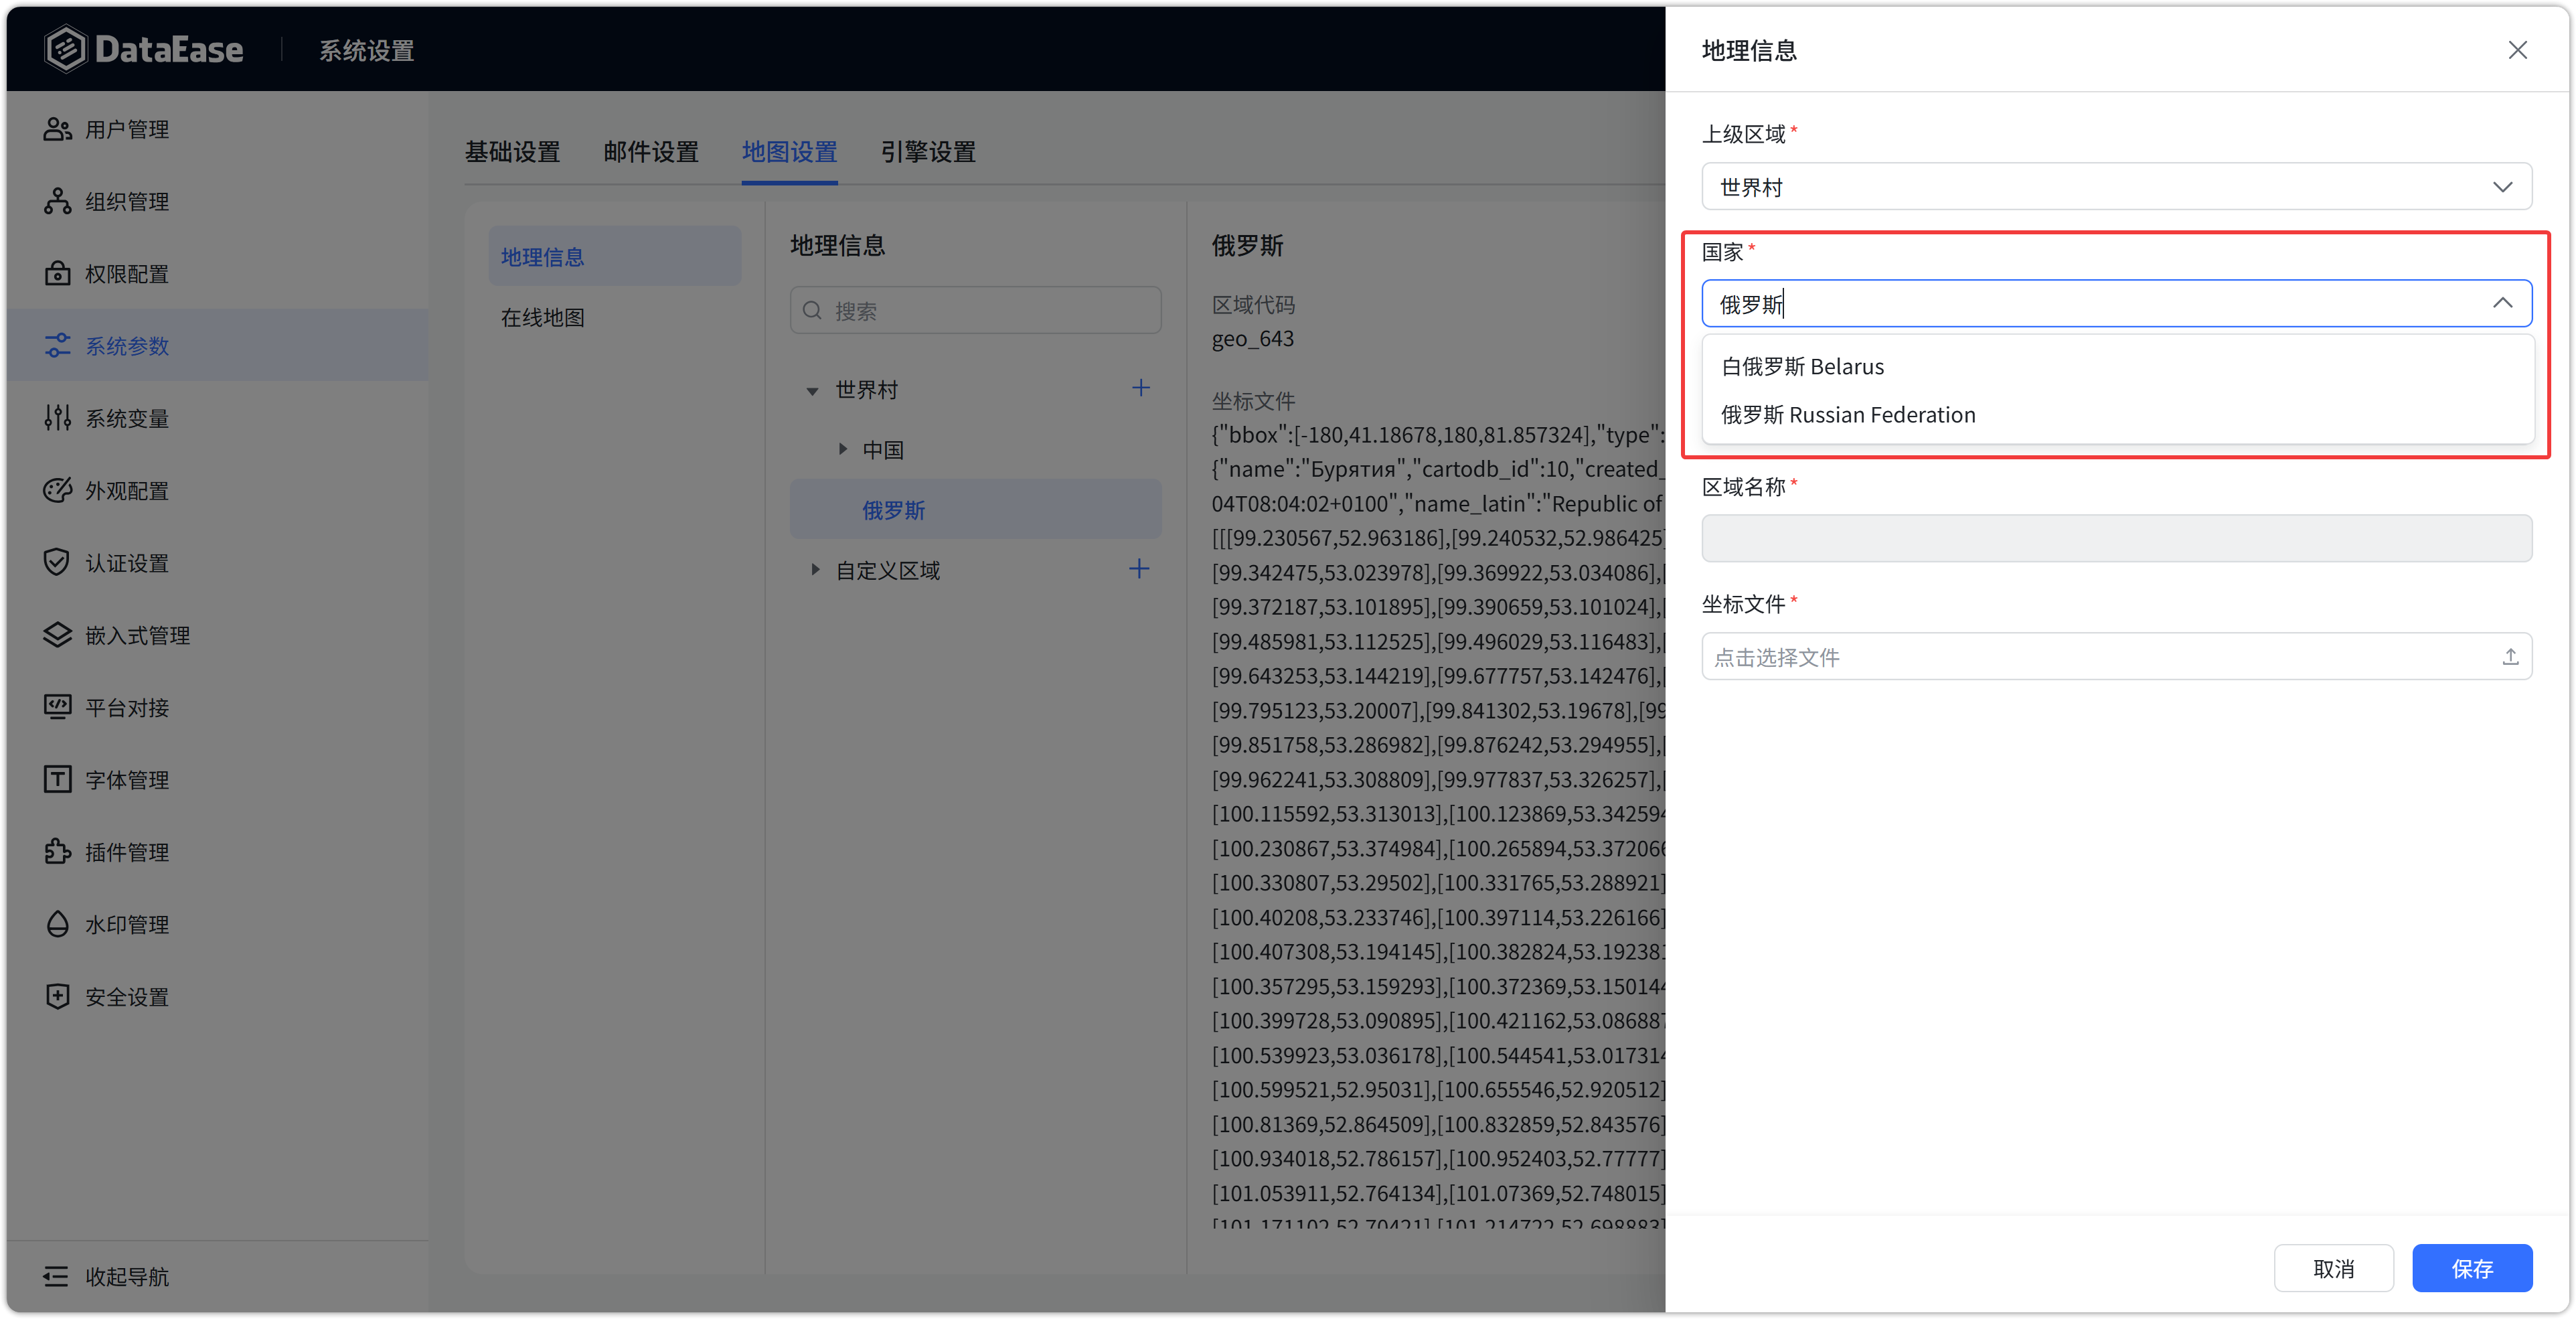Switch to 引擎设置 tab
Image resolution: width=2576 pixels, height=1319 pixels.
tap(928, 151)
